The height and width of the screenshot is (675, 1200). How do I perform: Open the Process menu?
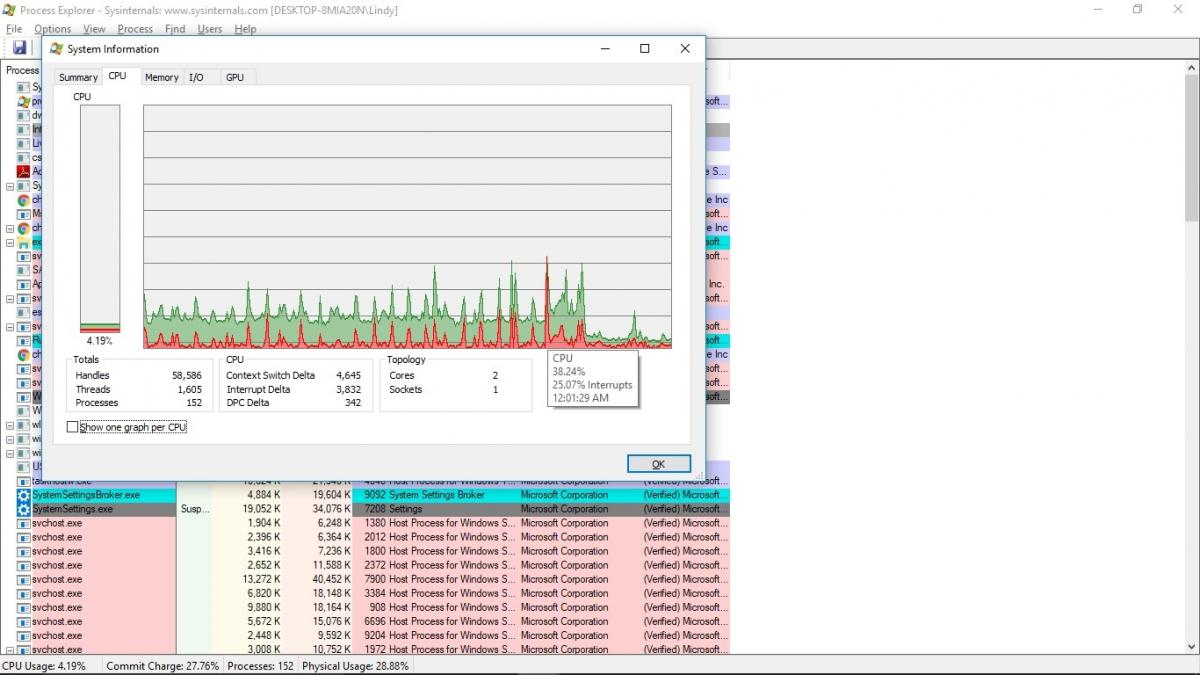coord(135,29)
